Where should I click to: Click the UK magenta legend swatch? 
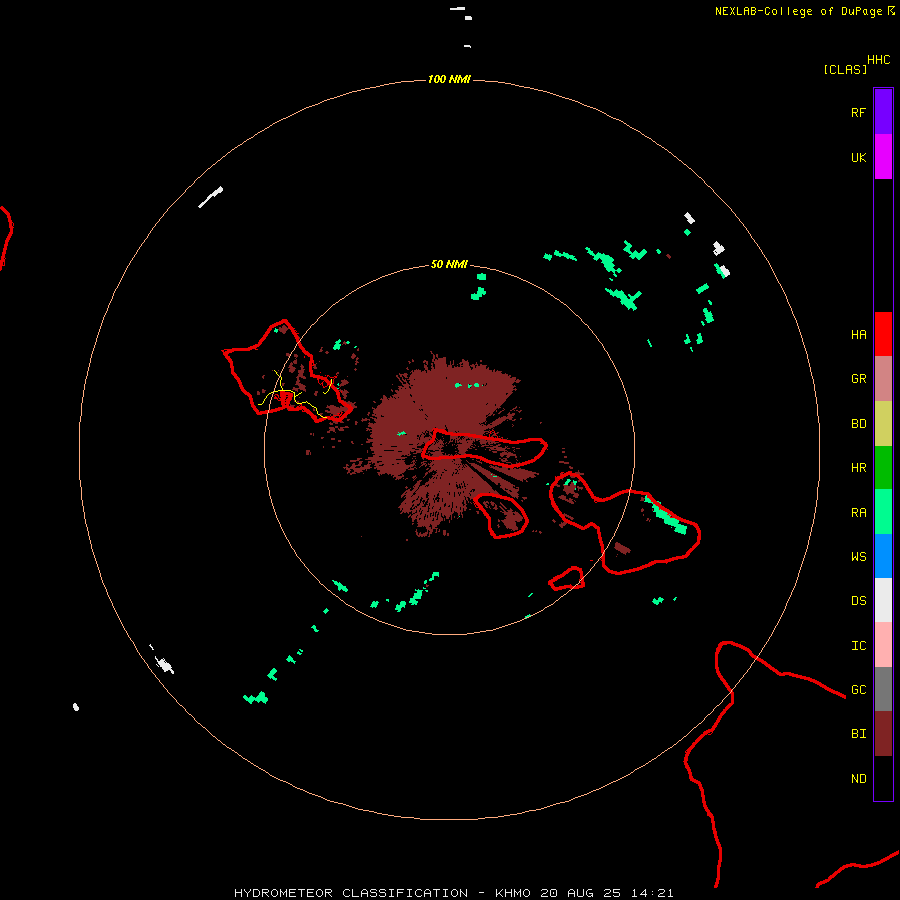pos(883,157)
